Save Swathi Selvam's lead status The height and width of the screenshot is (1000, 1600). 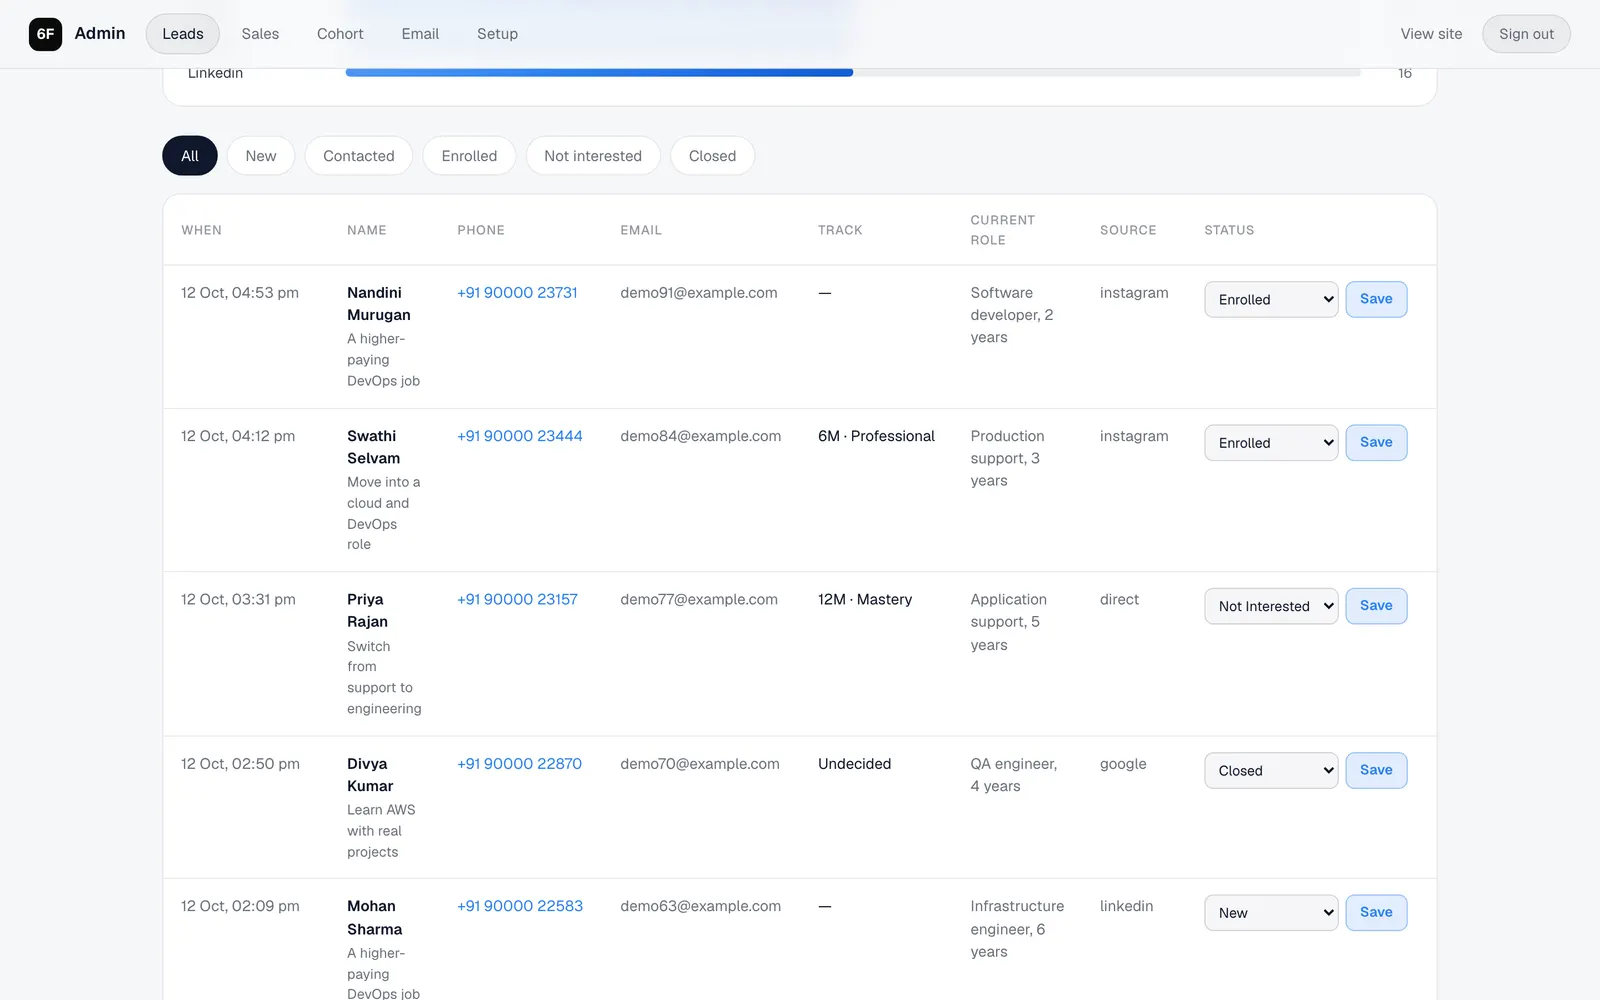(x=1376, y=443)
